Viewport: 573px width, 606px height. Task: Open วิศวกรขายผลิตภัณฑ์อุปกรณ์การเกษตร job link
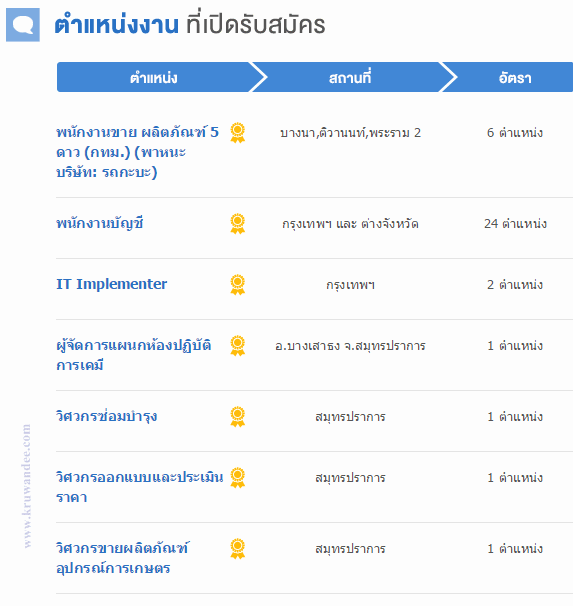[x=122, y=558]
